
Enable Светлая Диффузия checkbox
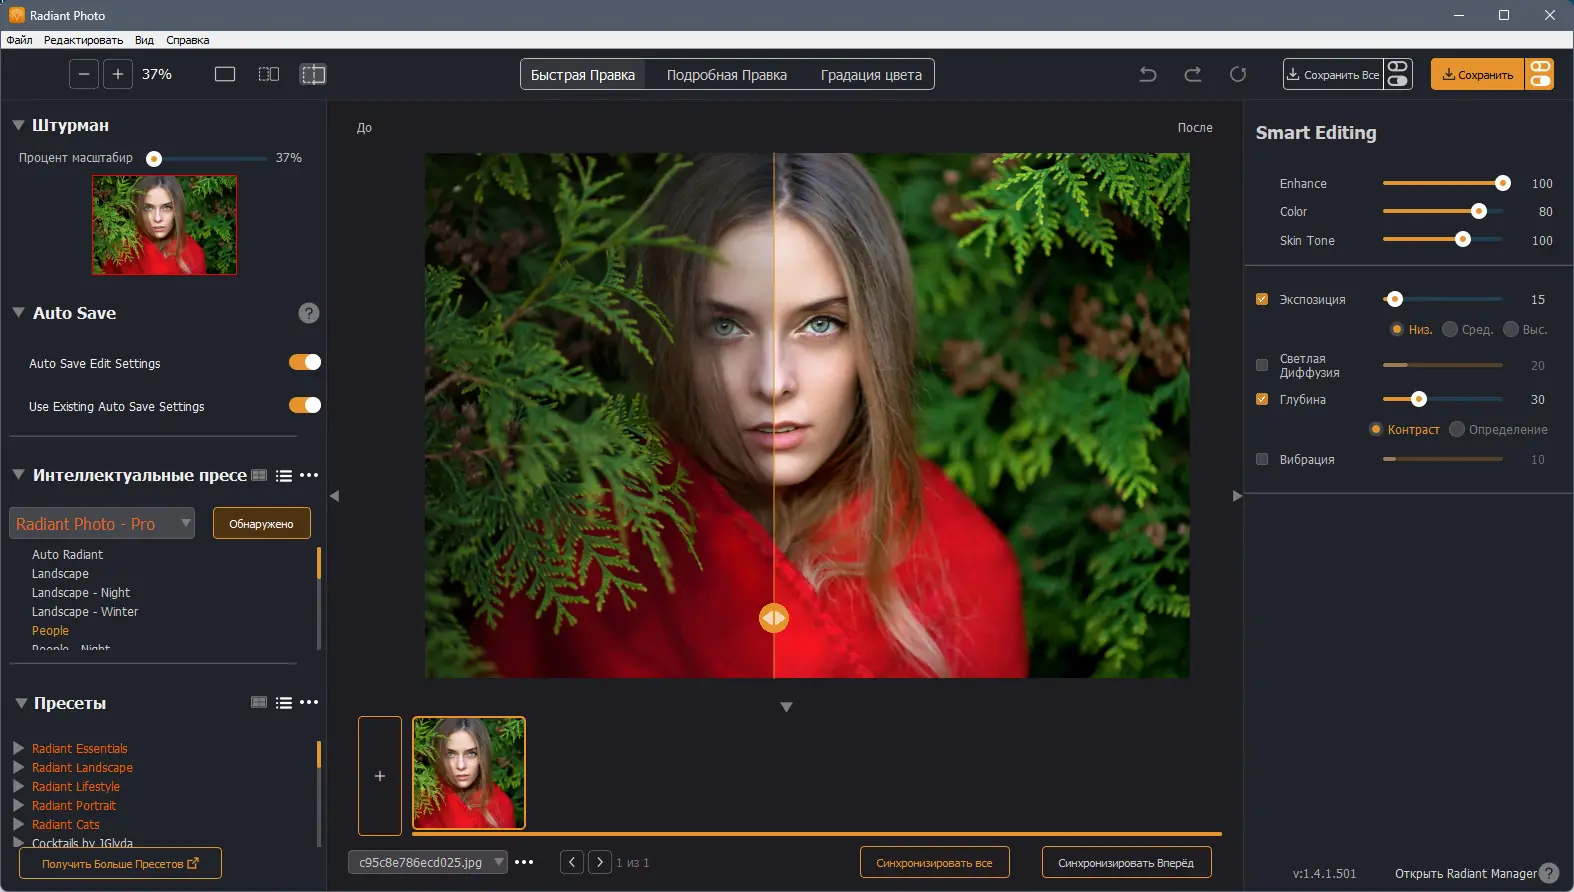pyautogui.click(x=1262, y=365)
